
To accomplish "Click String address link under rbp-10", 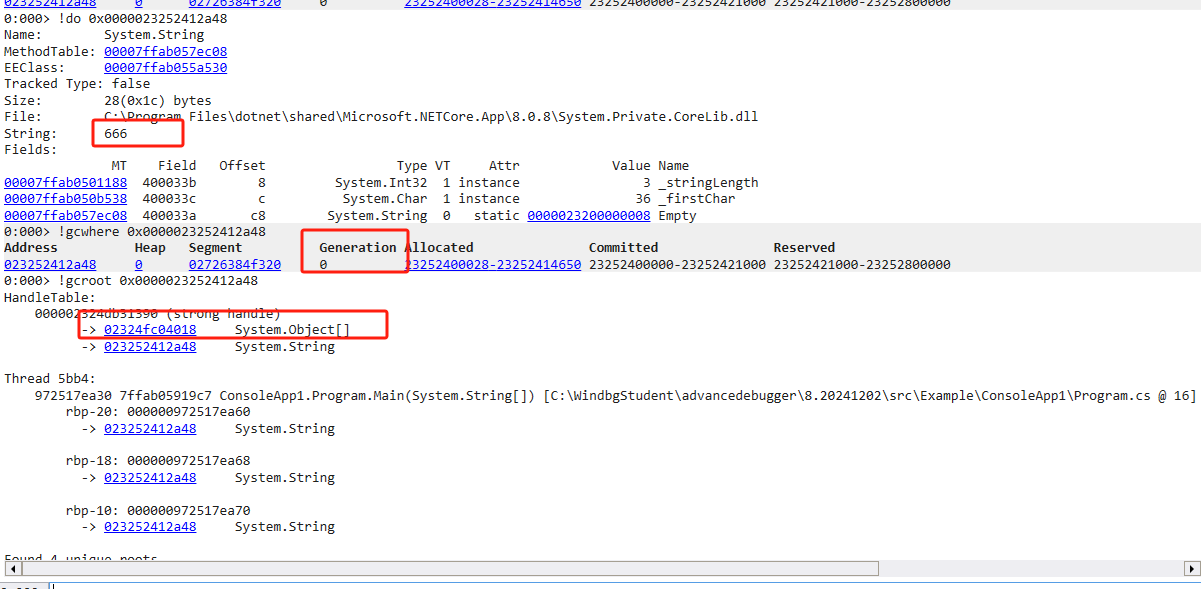I will click(x=150, y=526).
